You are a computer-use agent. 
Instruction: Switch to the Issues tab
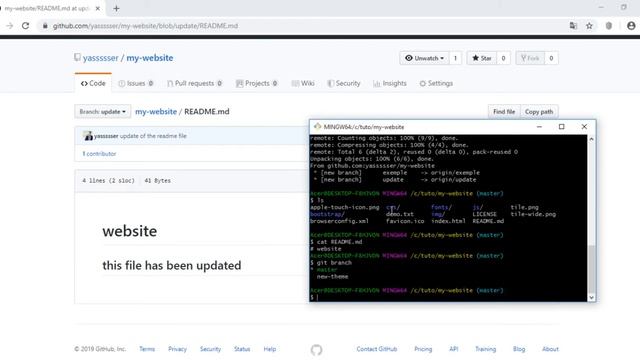[136, 83]
